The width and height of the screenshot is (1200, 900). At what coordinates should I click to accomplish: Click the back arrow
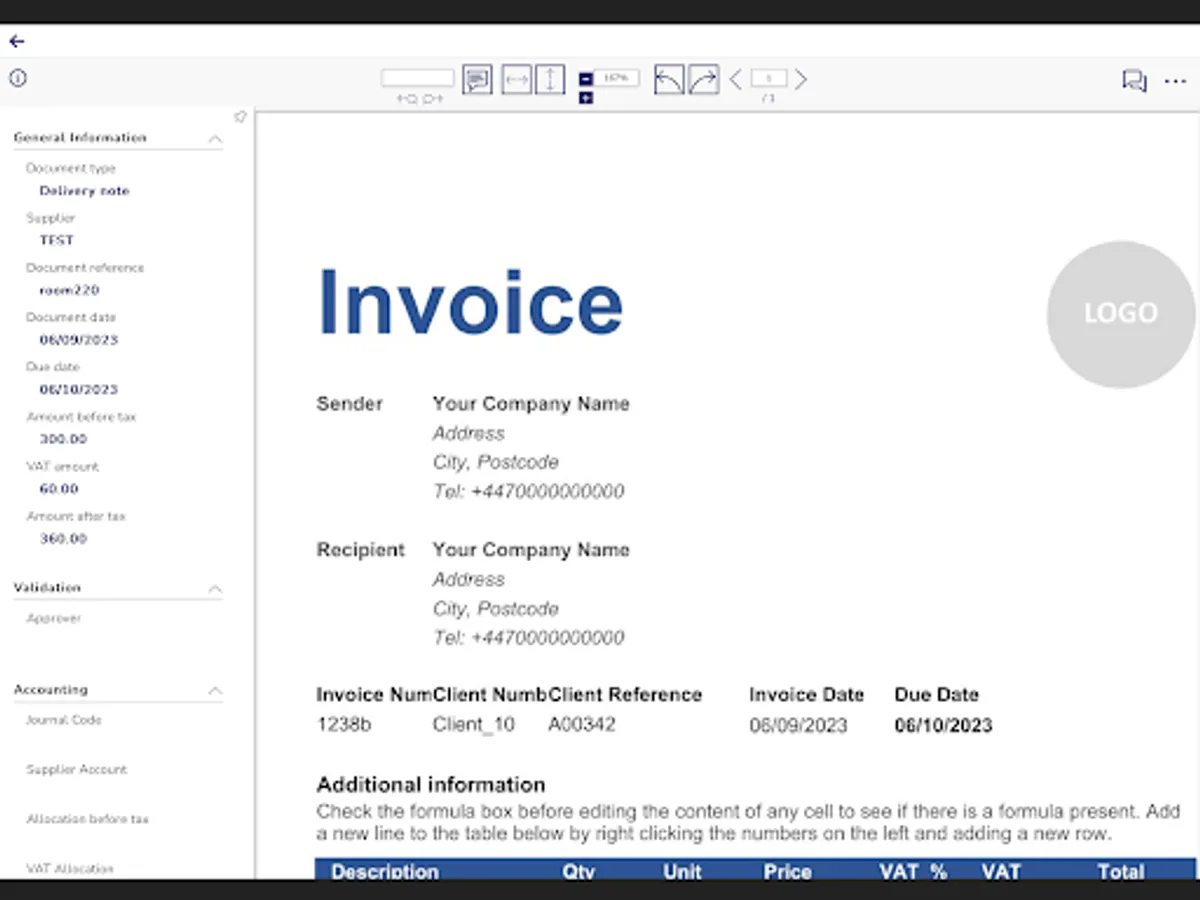(x=16, y=41)
